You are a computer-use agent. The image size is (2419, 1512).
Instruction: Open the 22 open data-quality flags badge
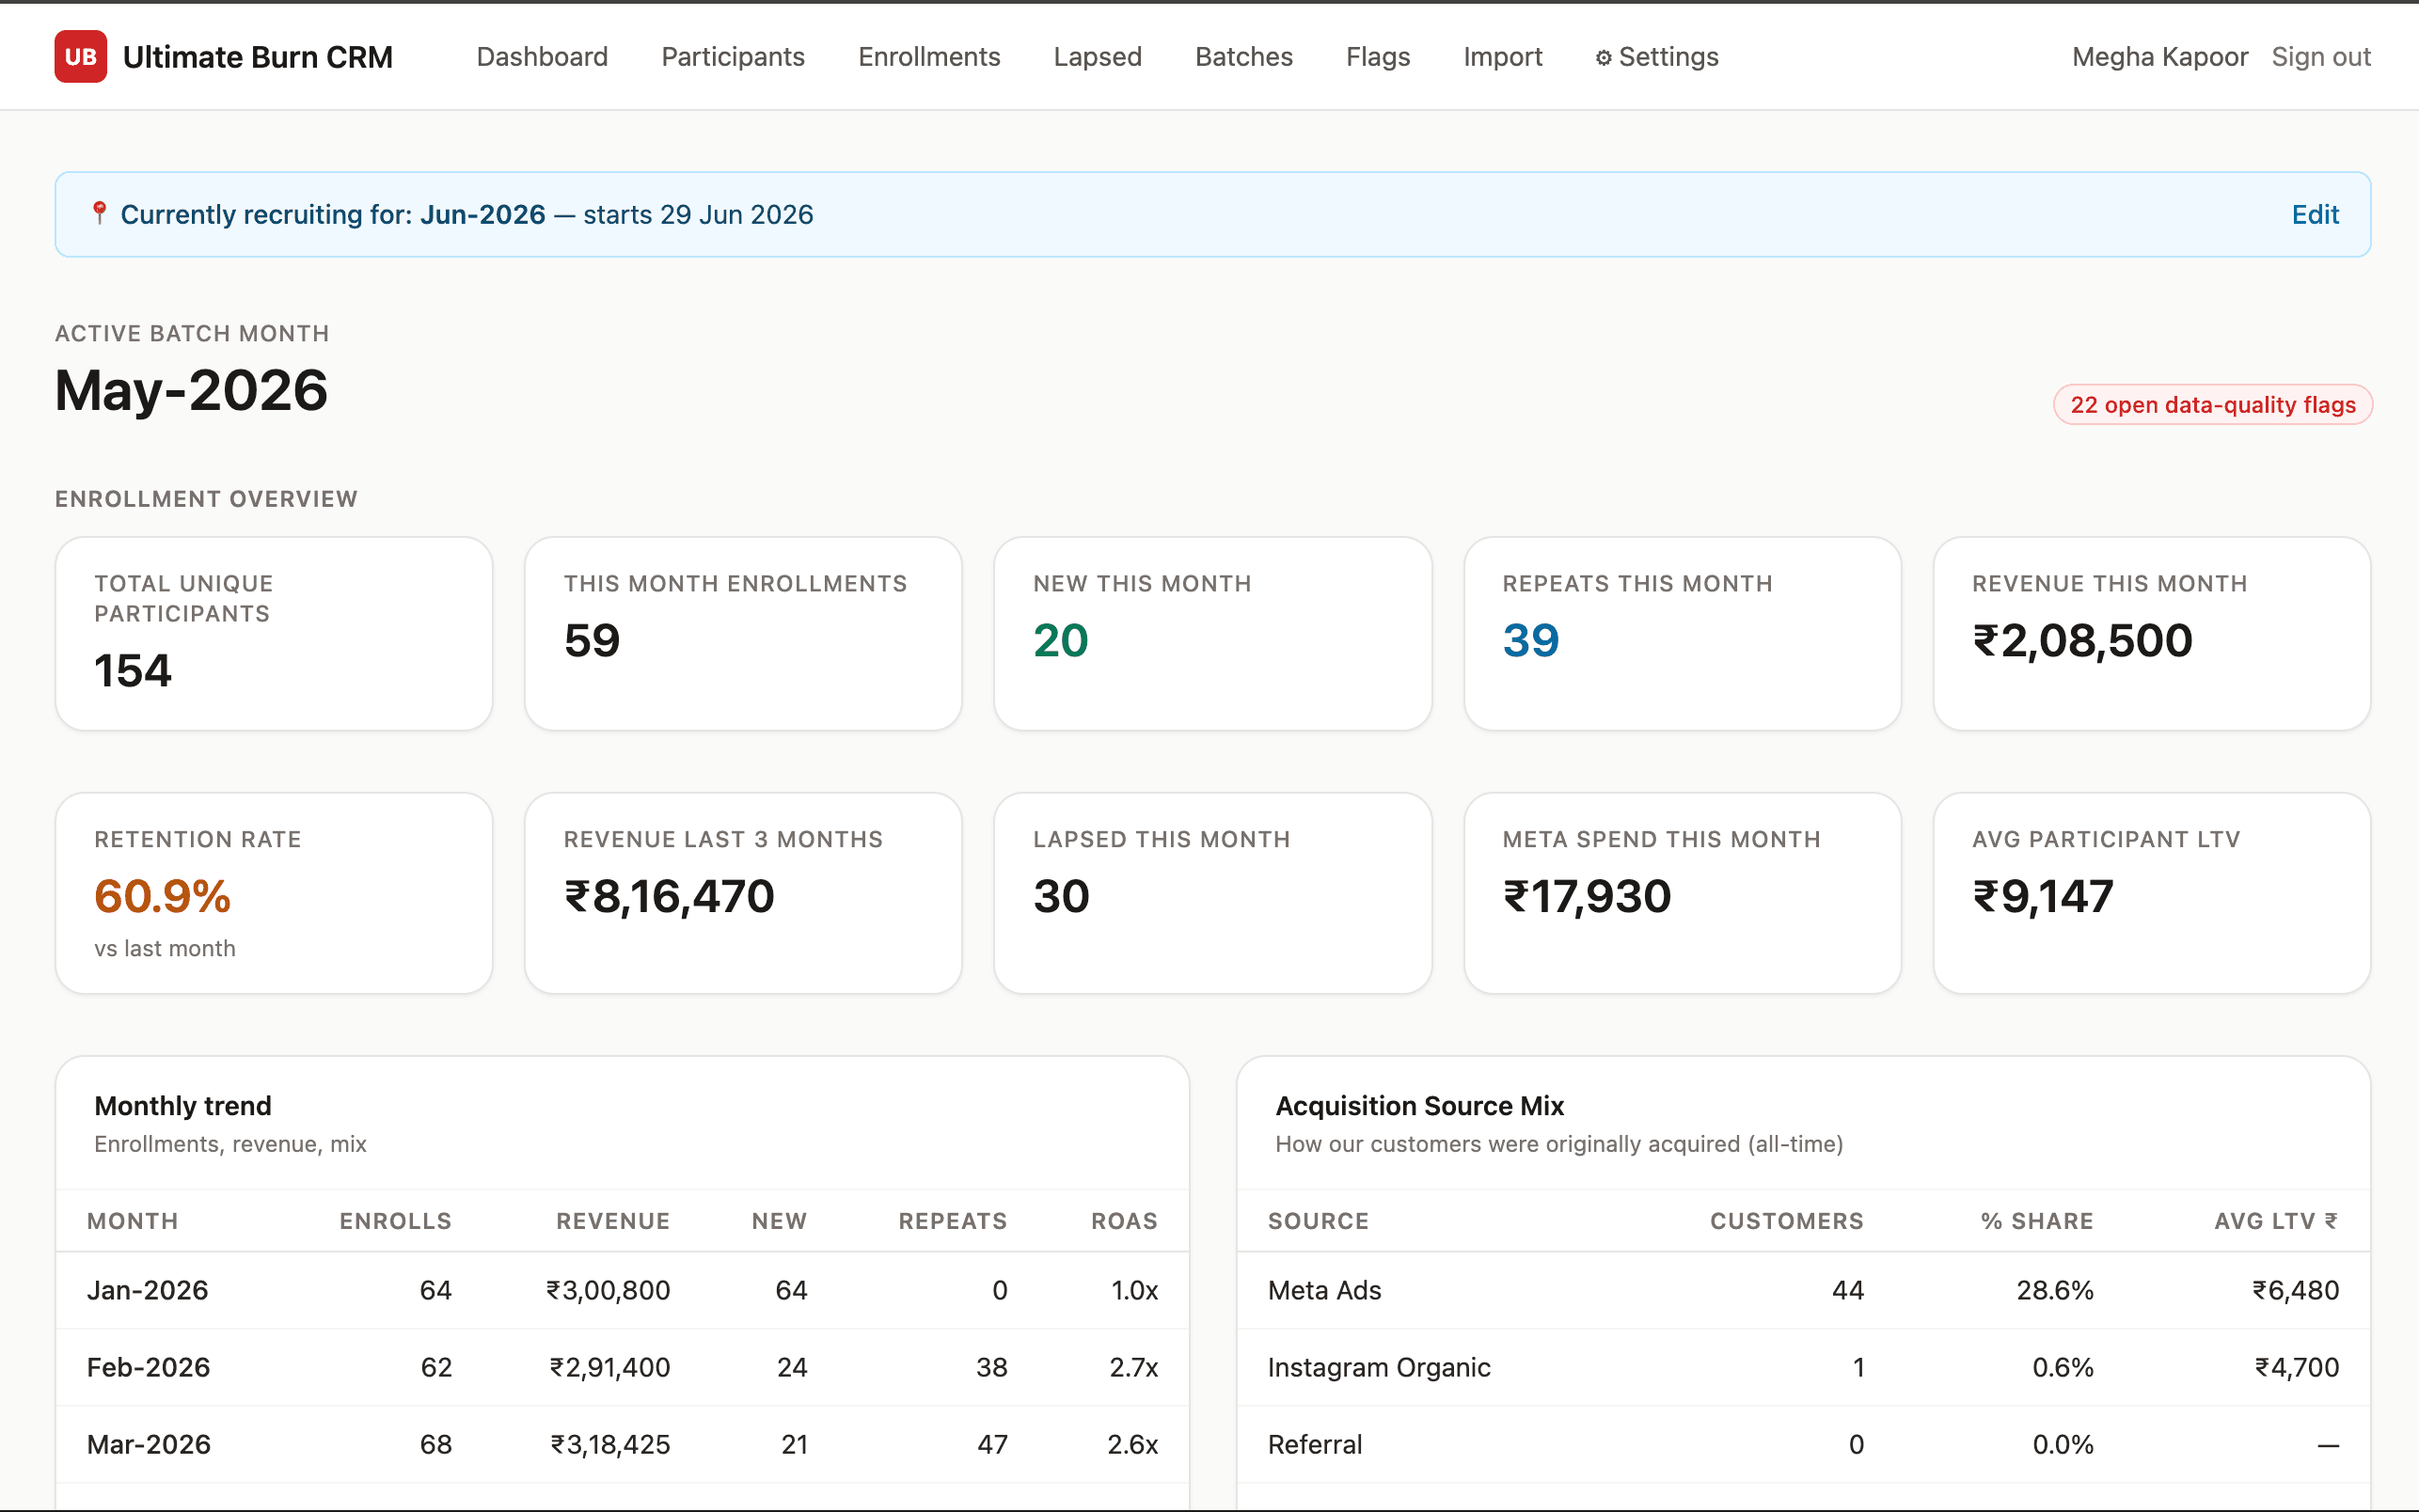click(2213, 404)
